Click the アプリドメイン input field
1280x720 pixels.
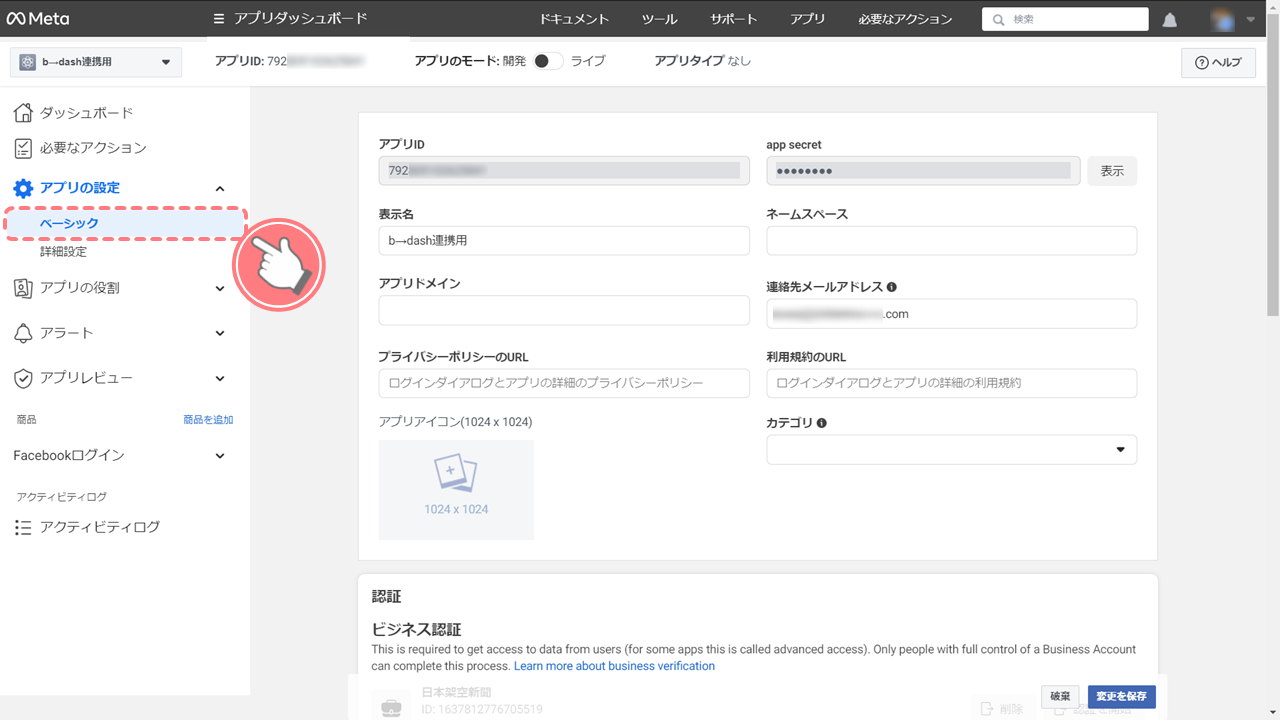click(564, 311)
